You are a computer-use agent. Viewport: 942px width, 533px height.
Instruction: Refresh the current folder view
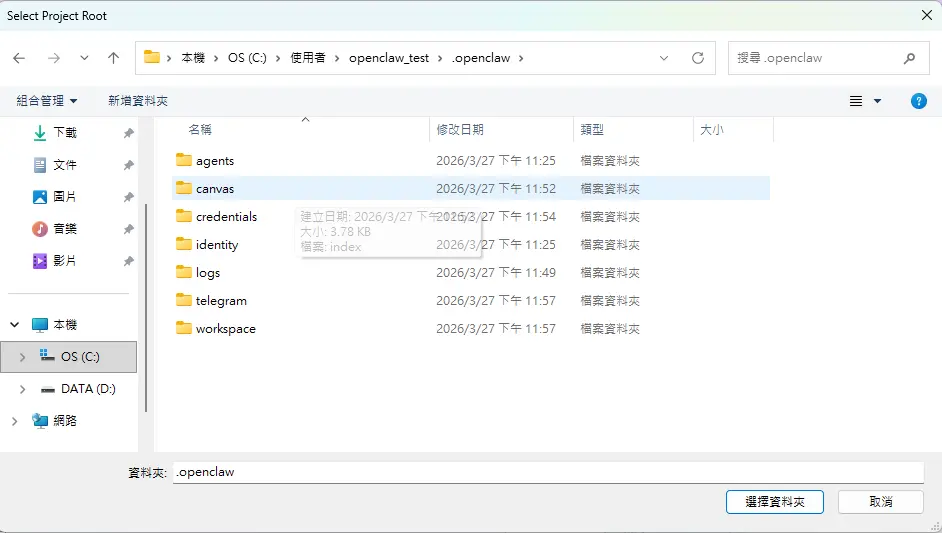pyautogui.click(x=697, y=58)
